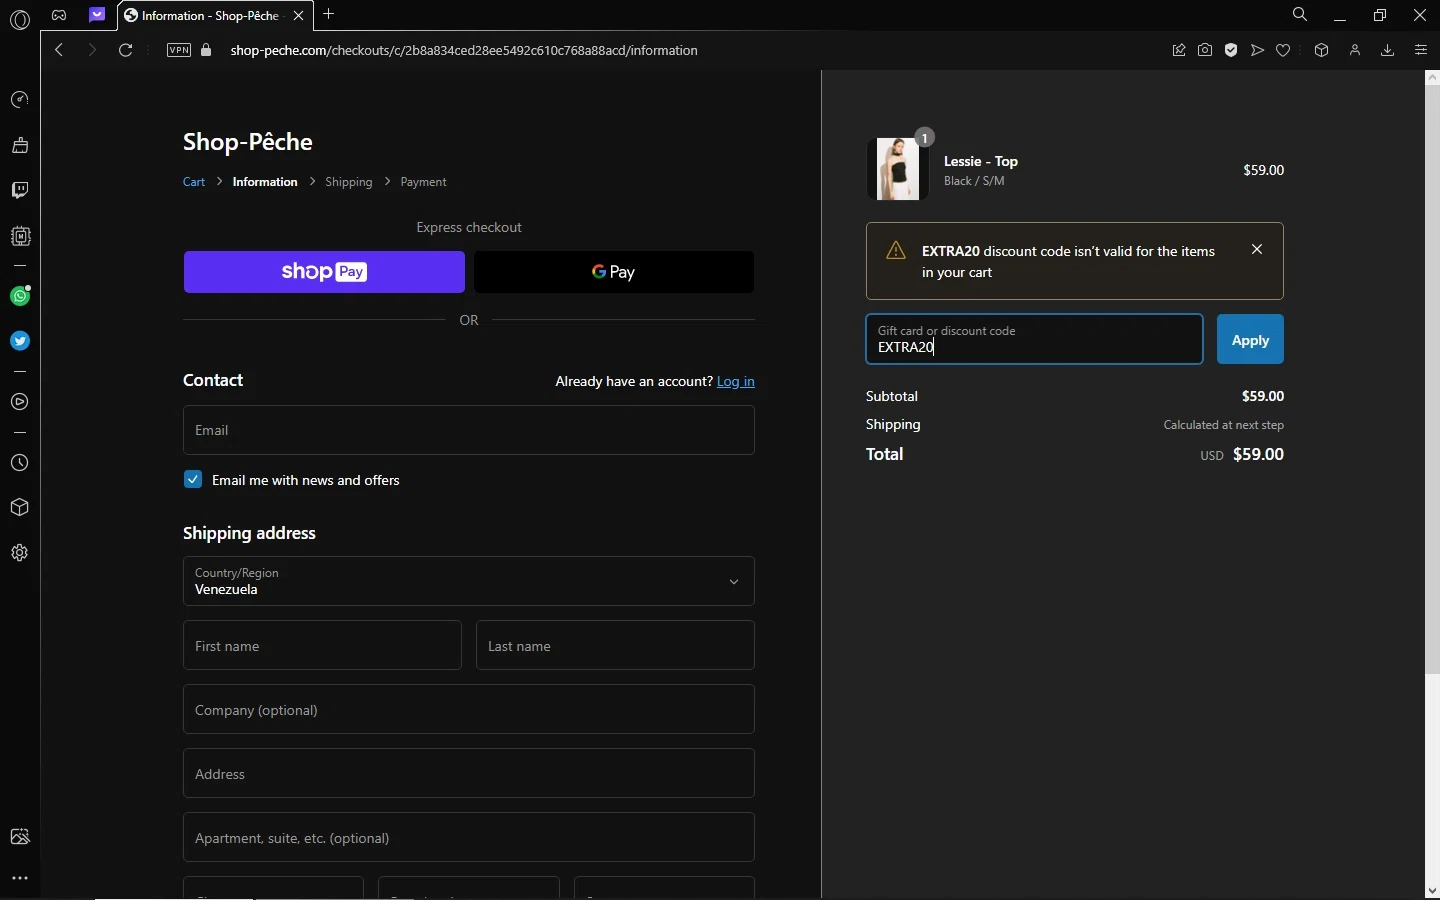This screenshot has width=1440, height=900.
Task: Focus the Apartment, suite, etc. field
Action: point(469,837)
